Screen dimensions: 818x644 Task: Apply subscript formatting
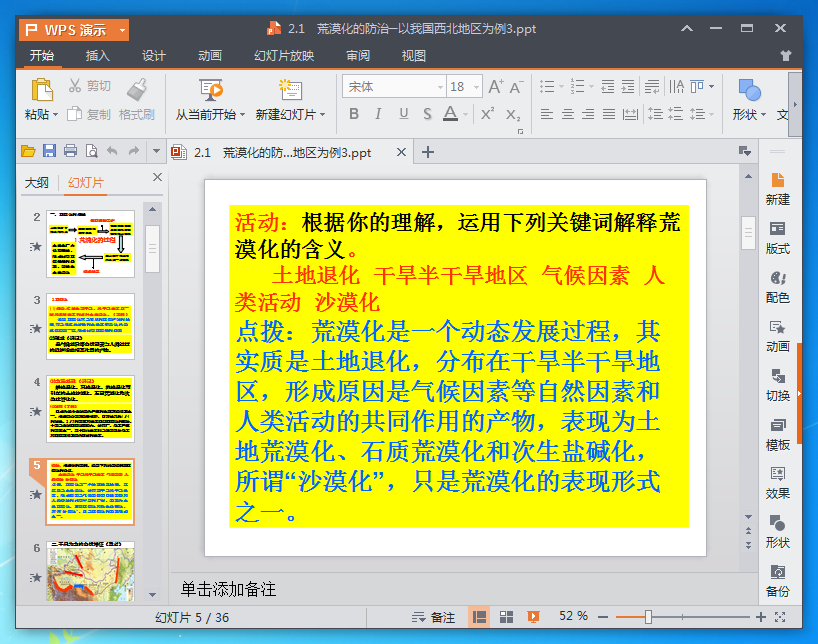[x=513, y=114]
